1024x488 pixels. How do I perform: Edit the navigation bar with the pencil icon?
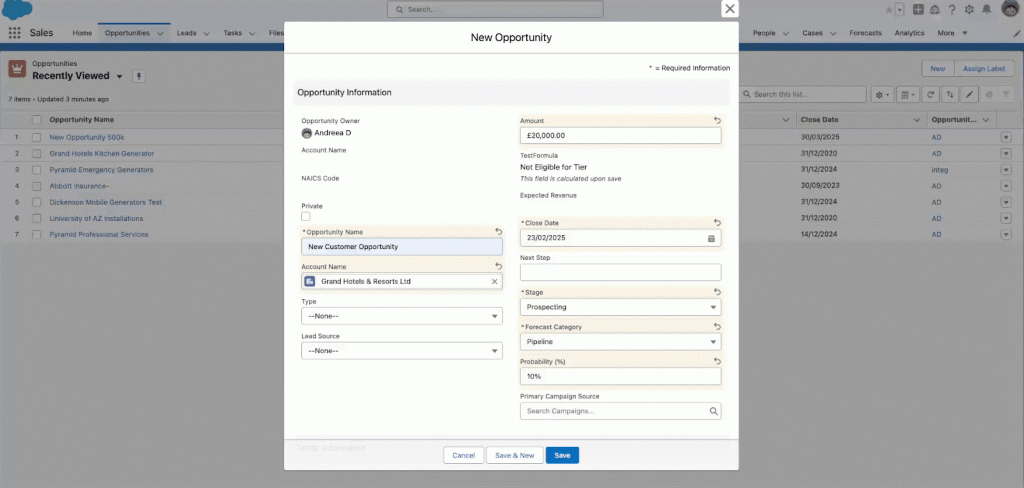1016,33
